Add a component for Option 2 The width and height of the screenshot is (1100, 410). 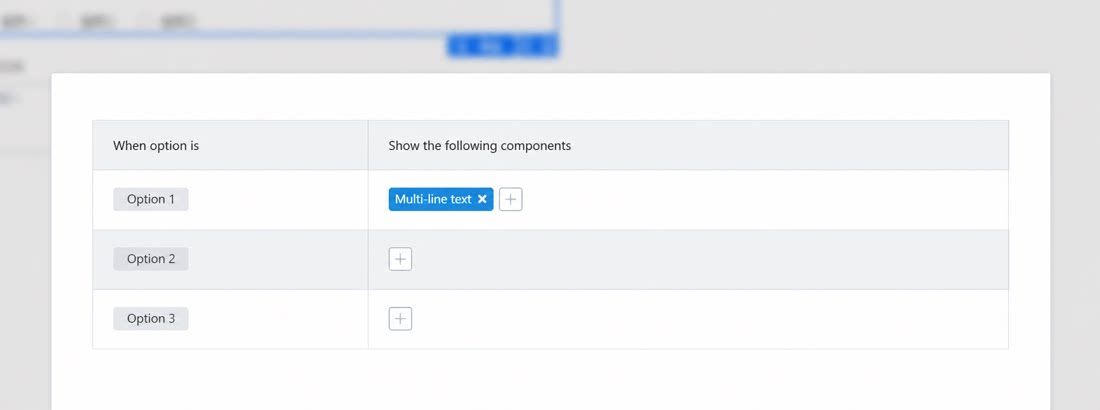click(x=401, y=259)
